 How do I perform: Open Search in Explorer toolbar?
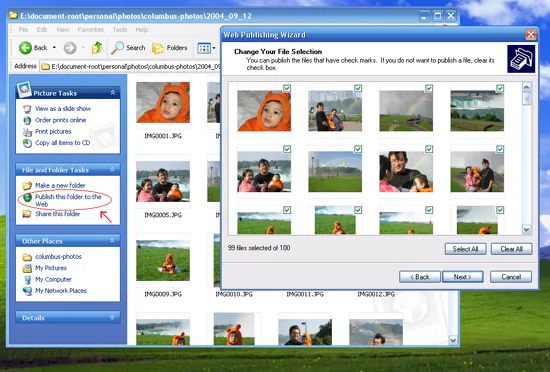coord(128,48)
